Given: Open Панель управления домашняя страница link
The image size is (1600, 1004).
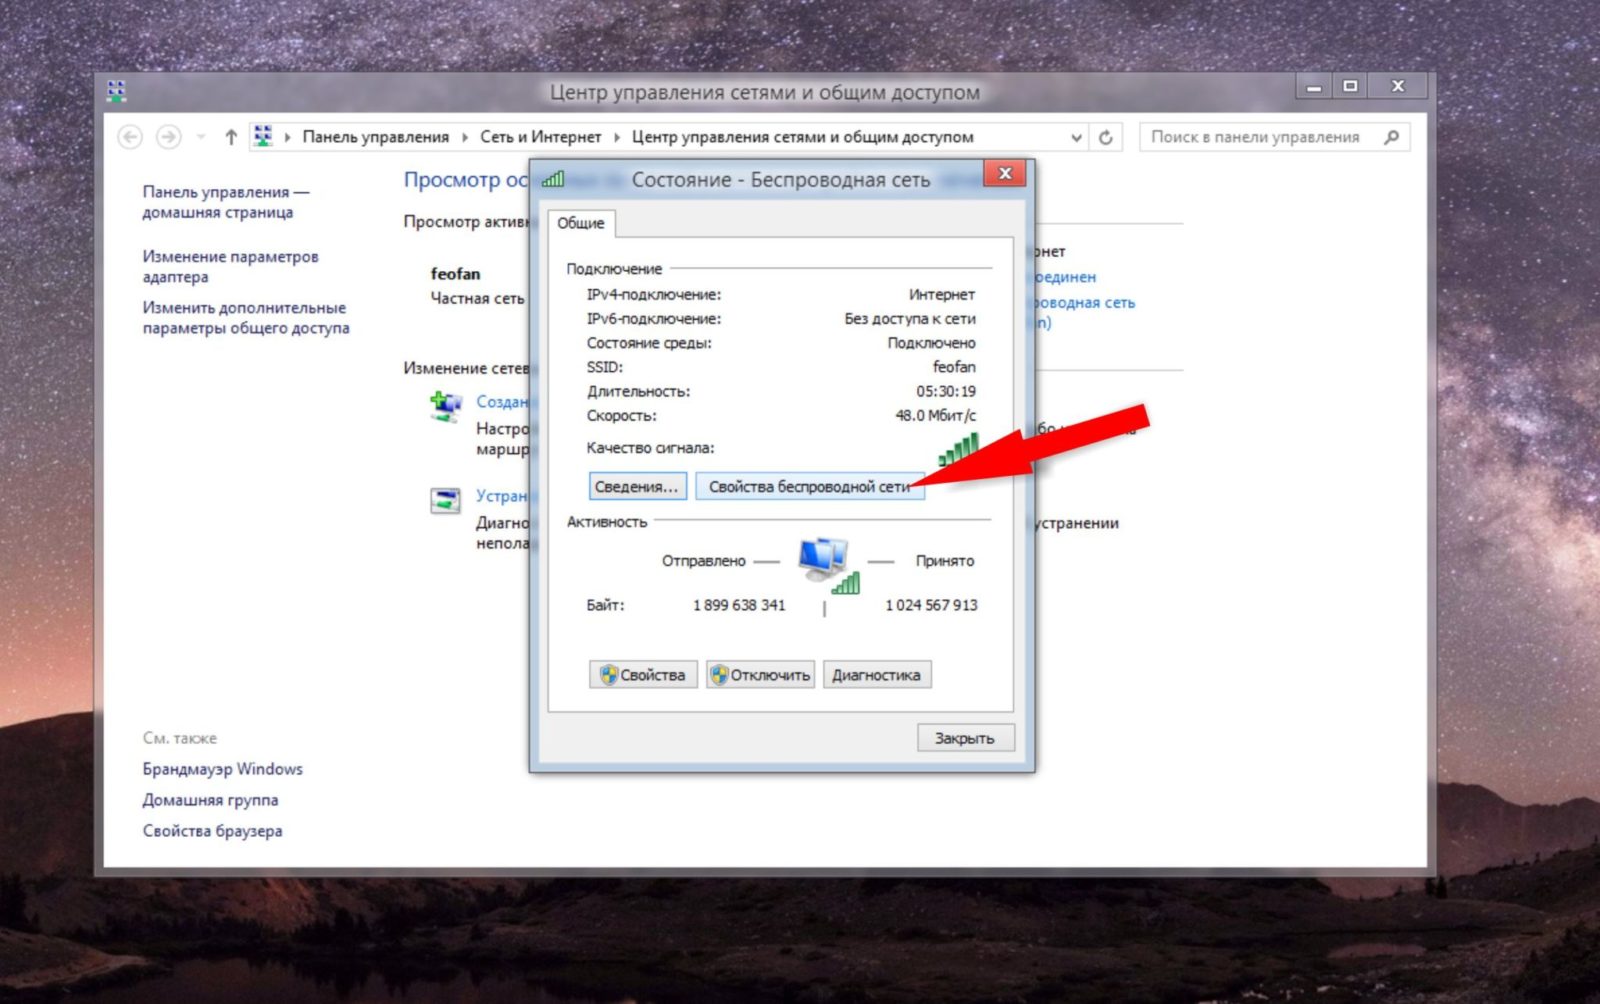Looking at the screenshot, I should (x=226, y=202).
